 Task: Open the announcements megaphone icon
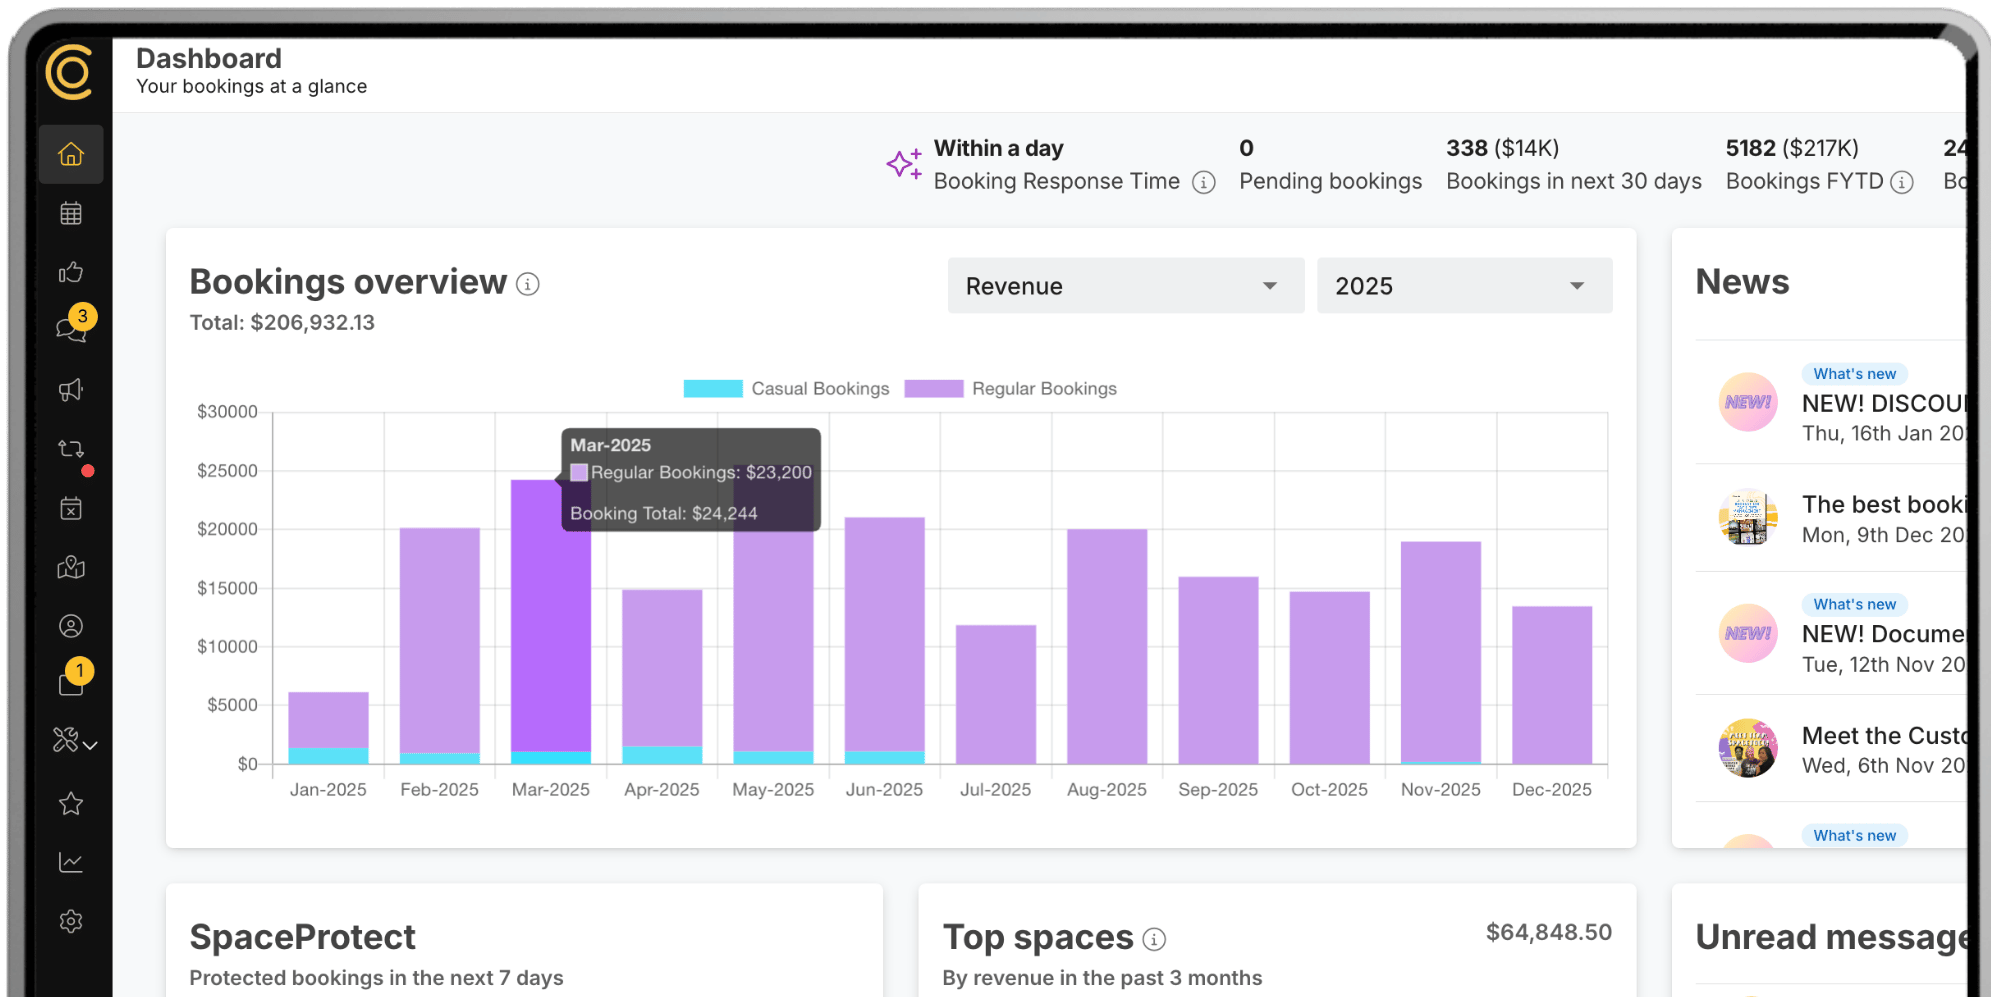[x=70, y=390]
